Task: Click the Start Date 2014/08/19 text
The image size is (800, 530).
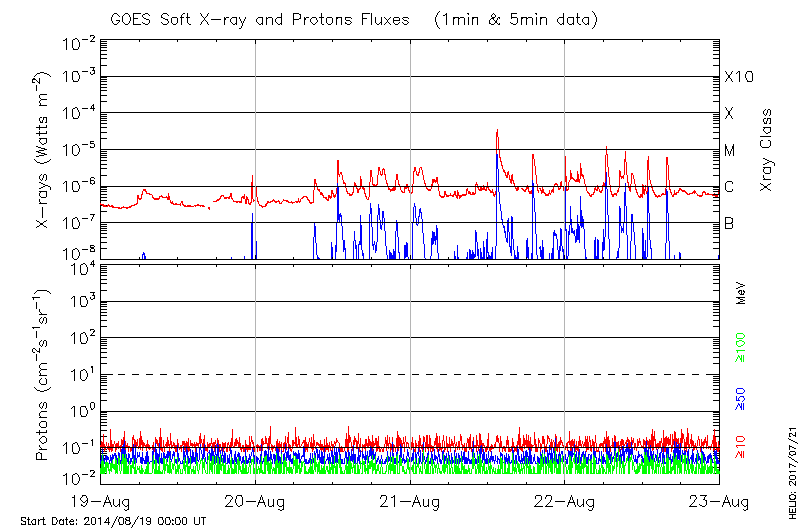Action: tap(113, 521)
